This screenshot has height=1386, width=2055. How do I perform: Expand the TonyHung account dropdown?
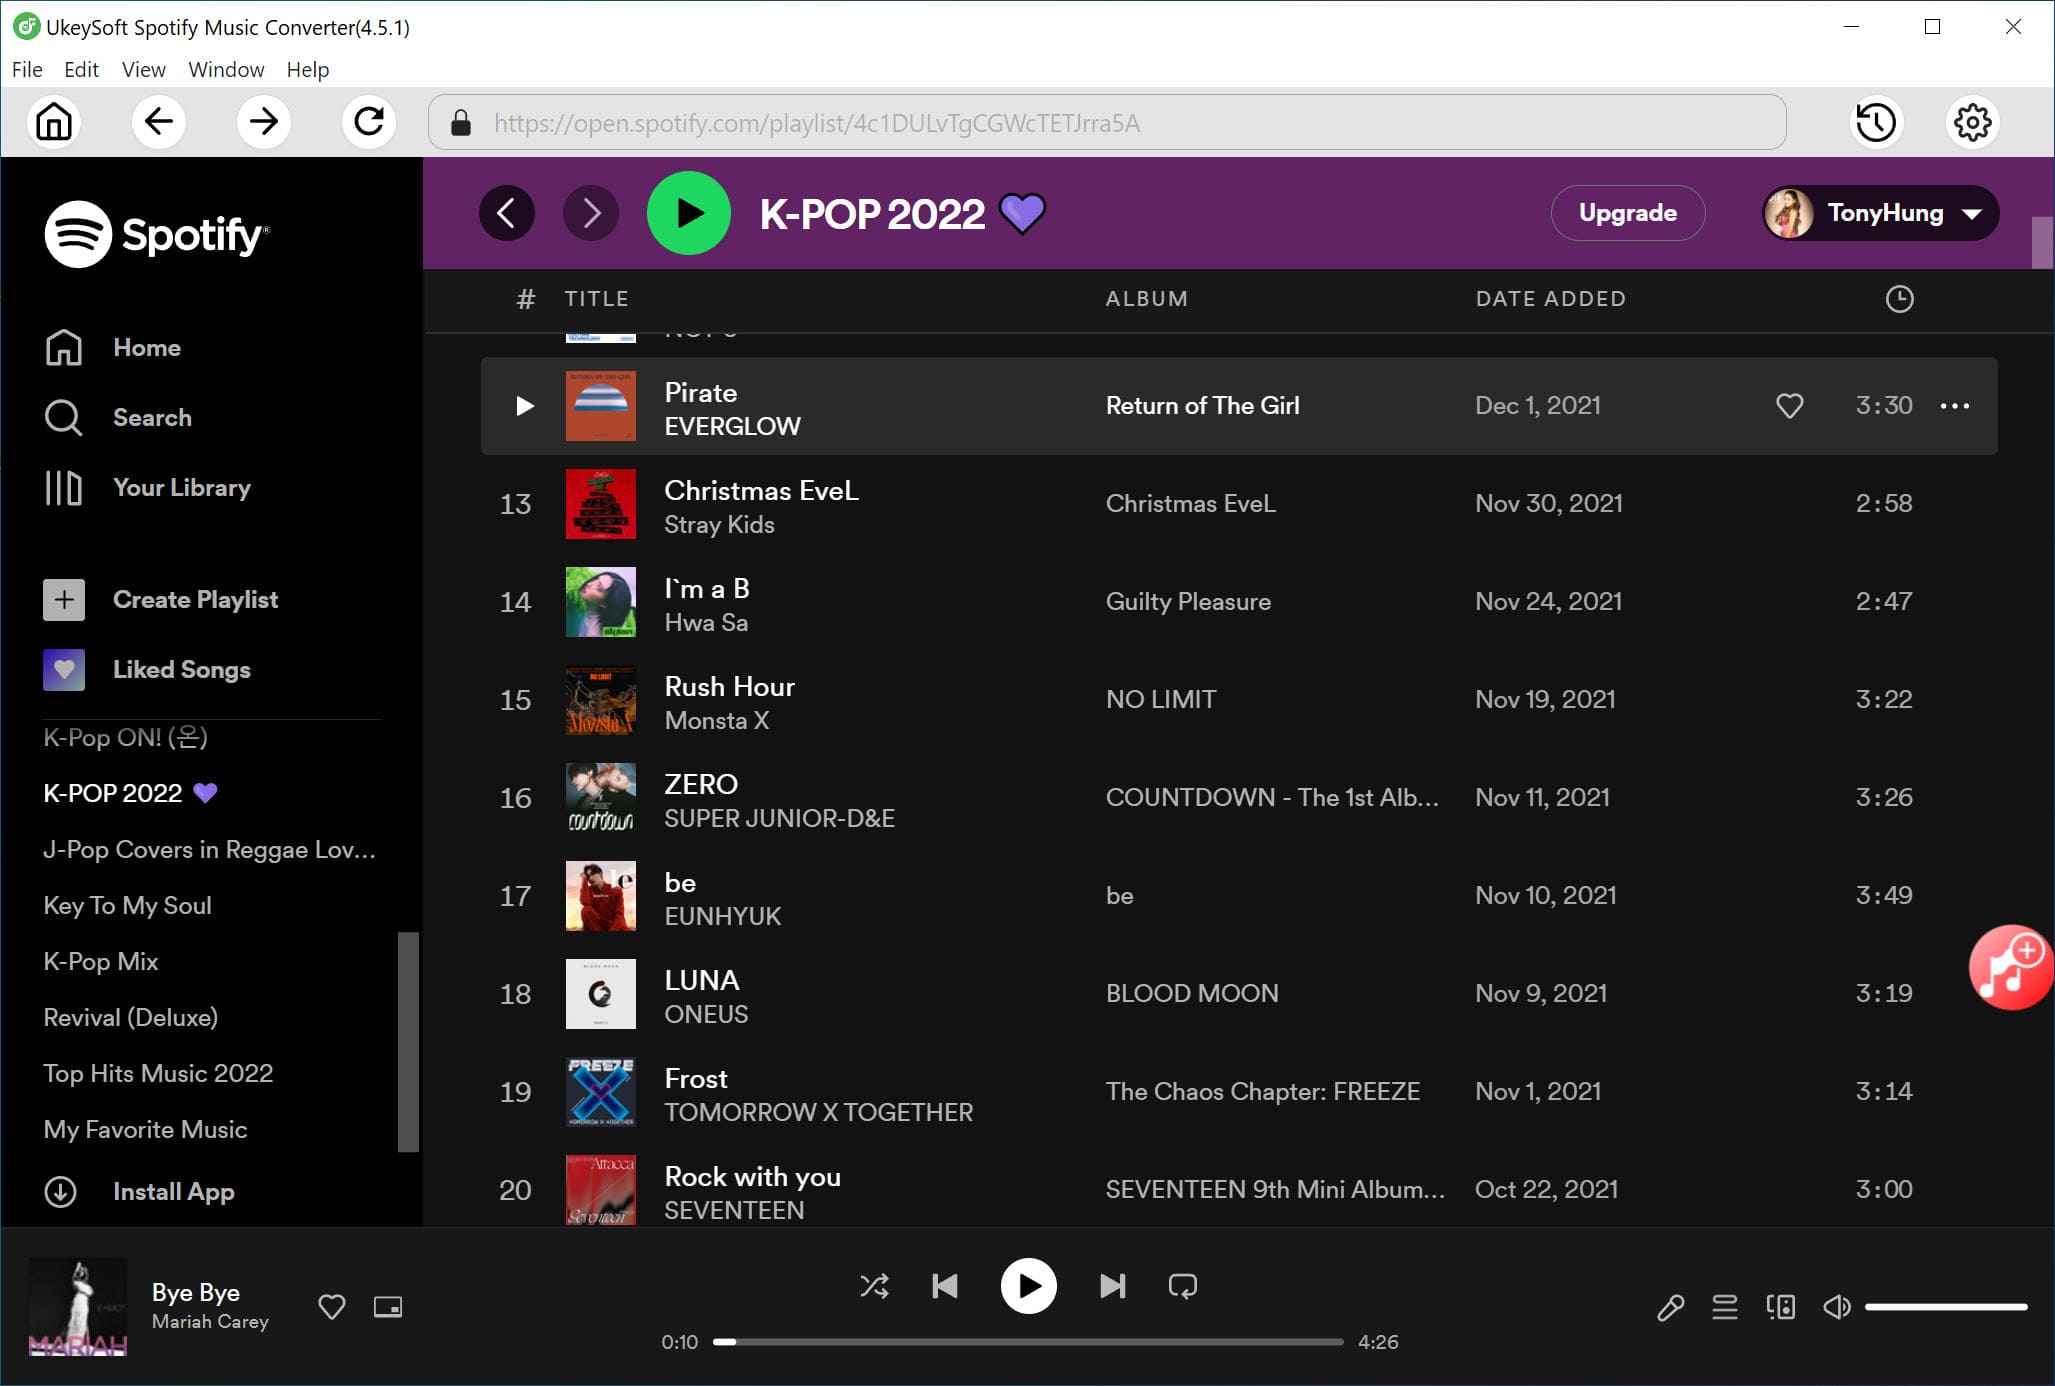point(1877,213)
